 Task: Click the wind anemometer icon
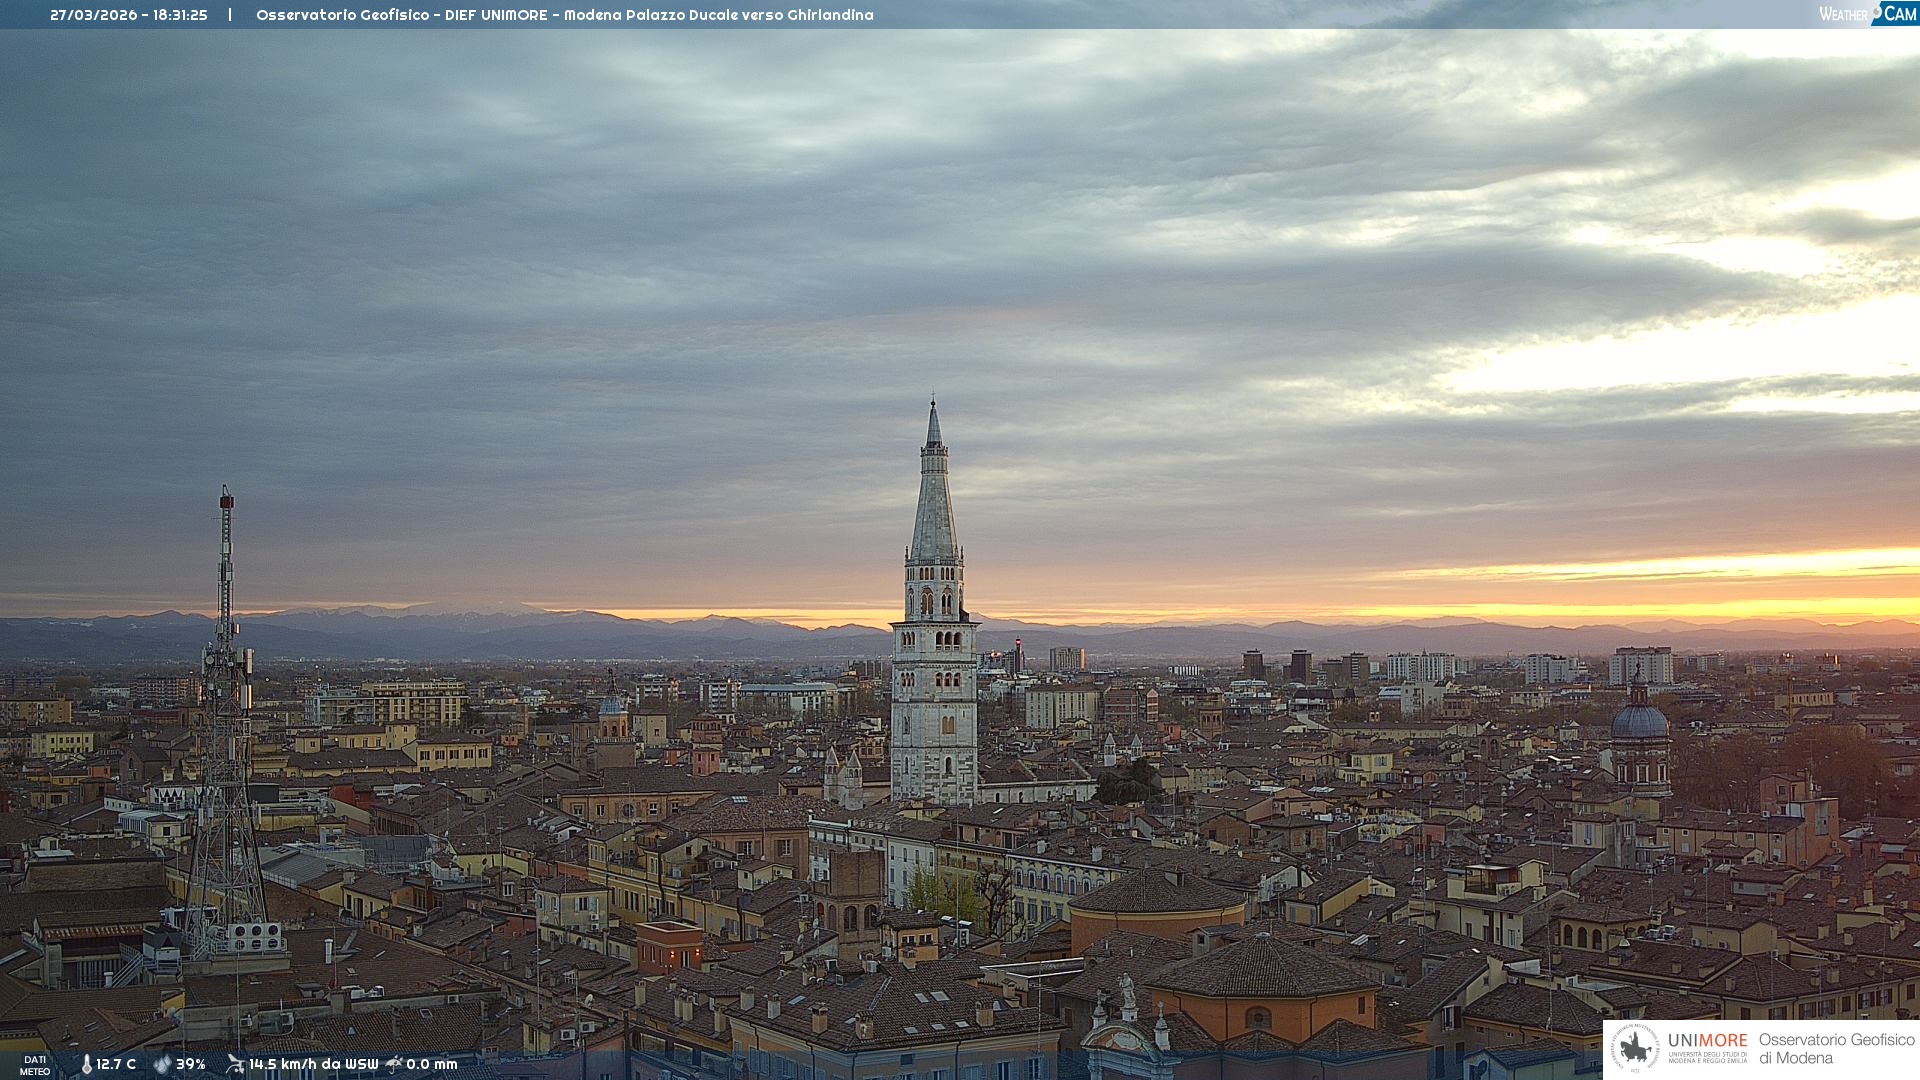coord(235,1064)
